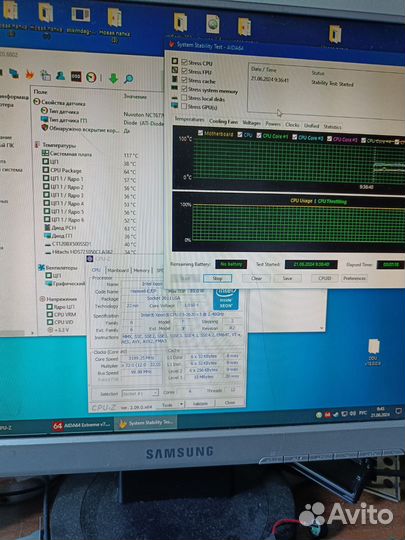Viewport: 405px width, 540px height.
Task: Collapse the Температуры group in sensor list
Action: (x=37, y=145)
